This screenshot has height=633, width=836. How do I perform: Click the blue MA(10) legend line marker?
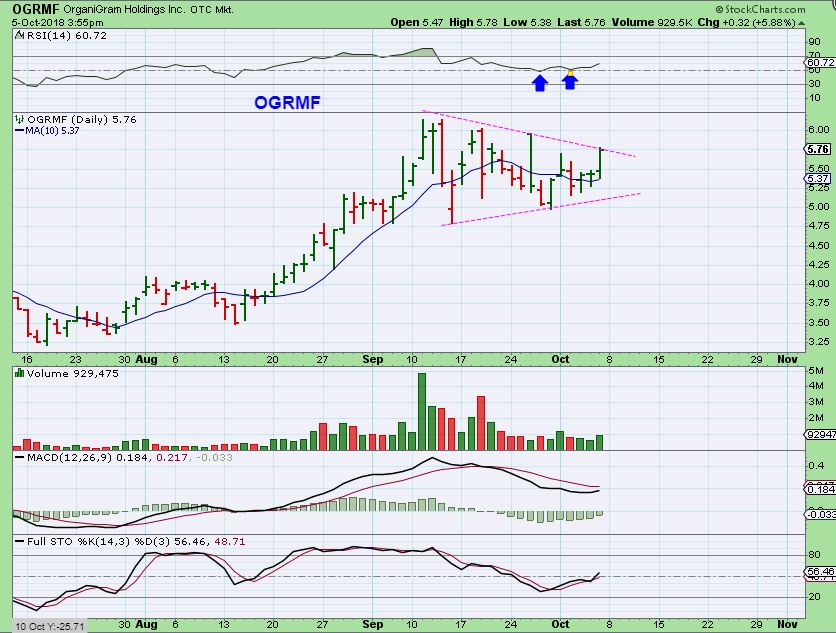pos(20,131)
